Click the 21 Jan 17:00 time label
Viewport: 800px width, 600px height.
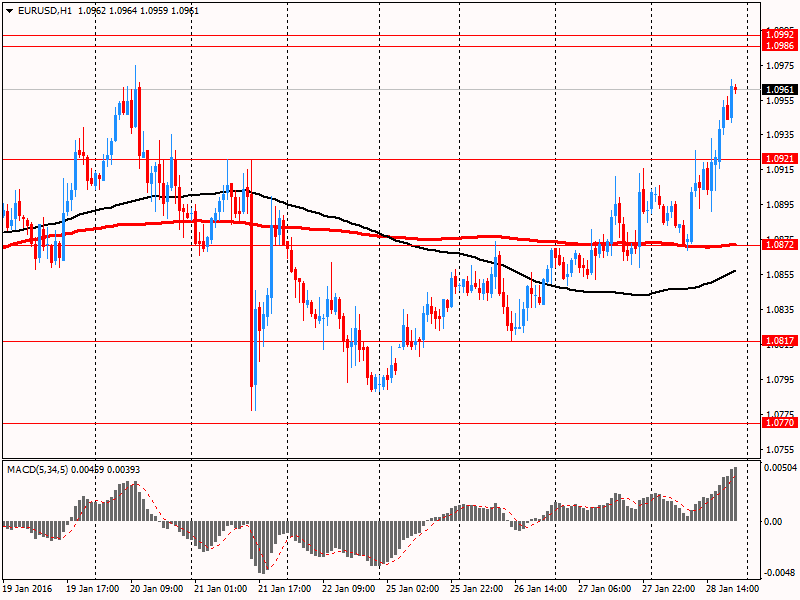click(x=285, y=589)
